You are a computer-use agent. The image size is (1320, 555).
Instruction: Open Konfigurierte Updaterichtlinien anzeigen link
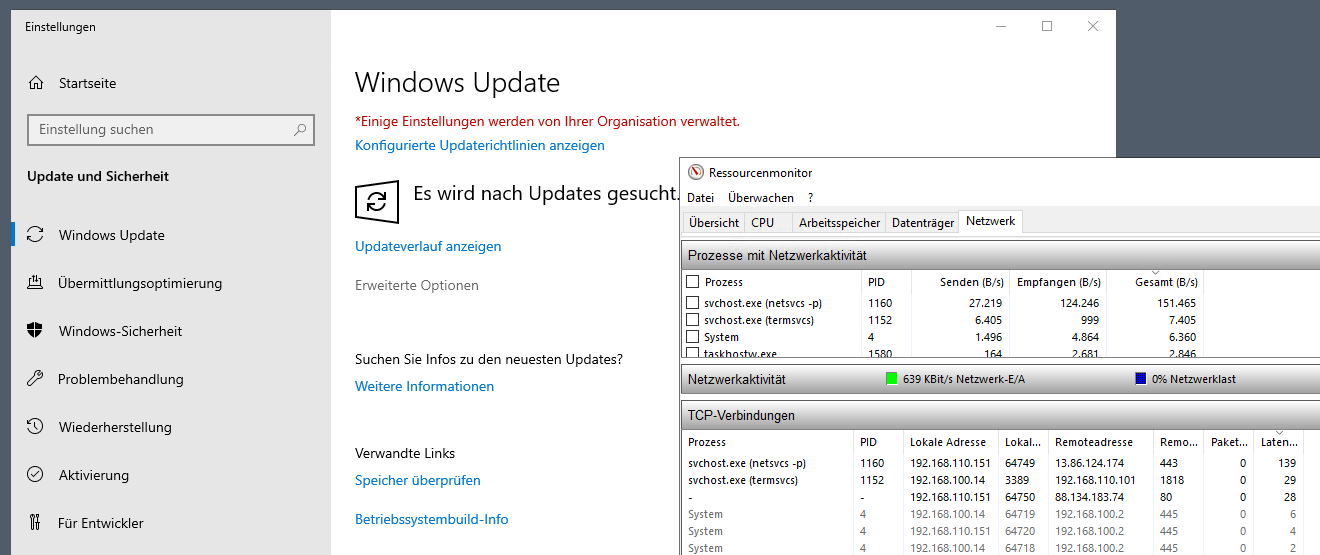pos(480,145)
